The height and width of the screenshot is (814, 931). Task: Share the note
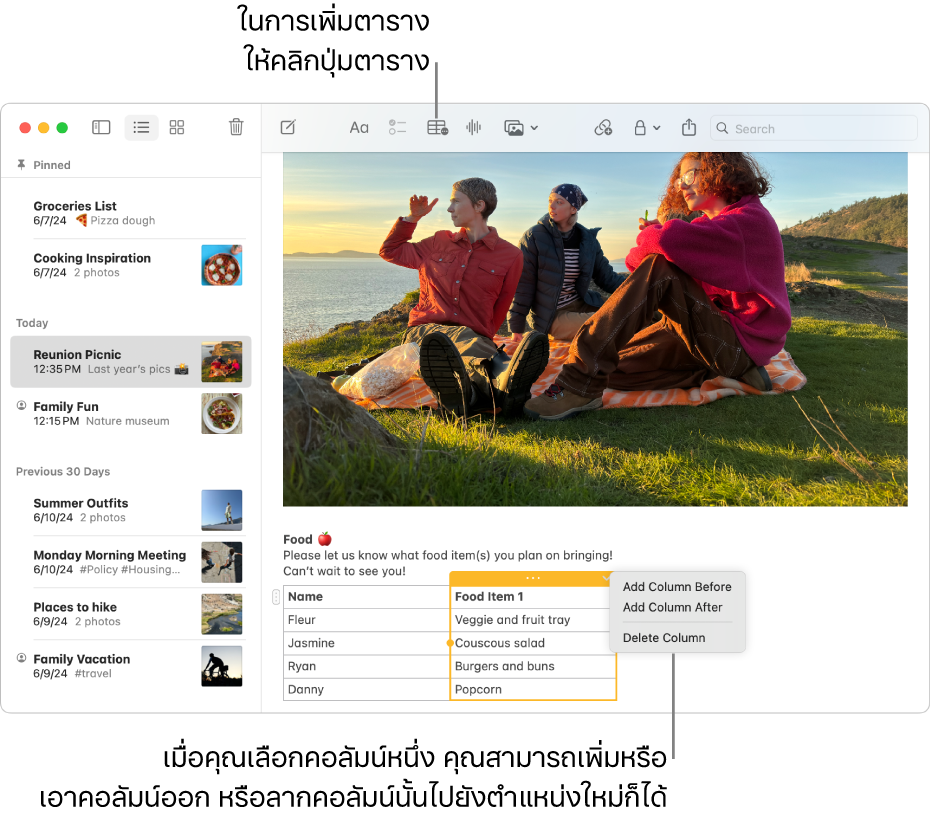pos(689,127)
